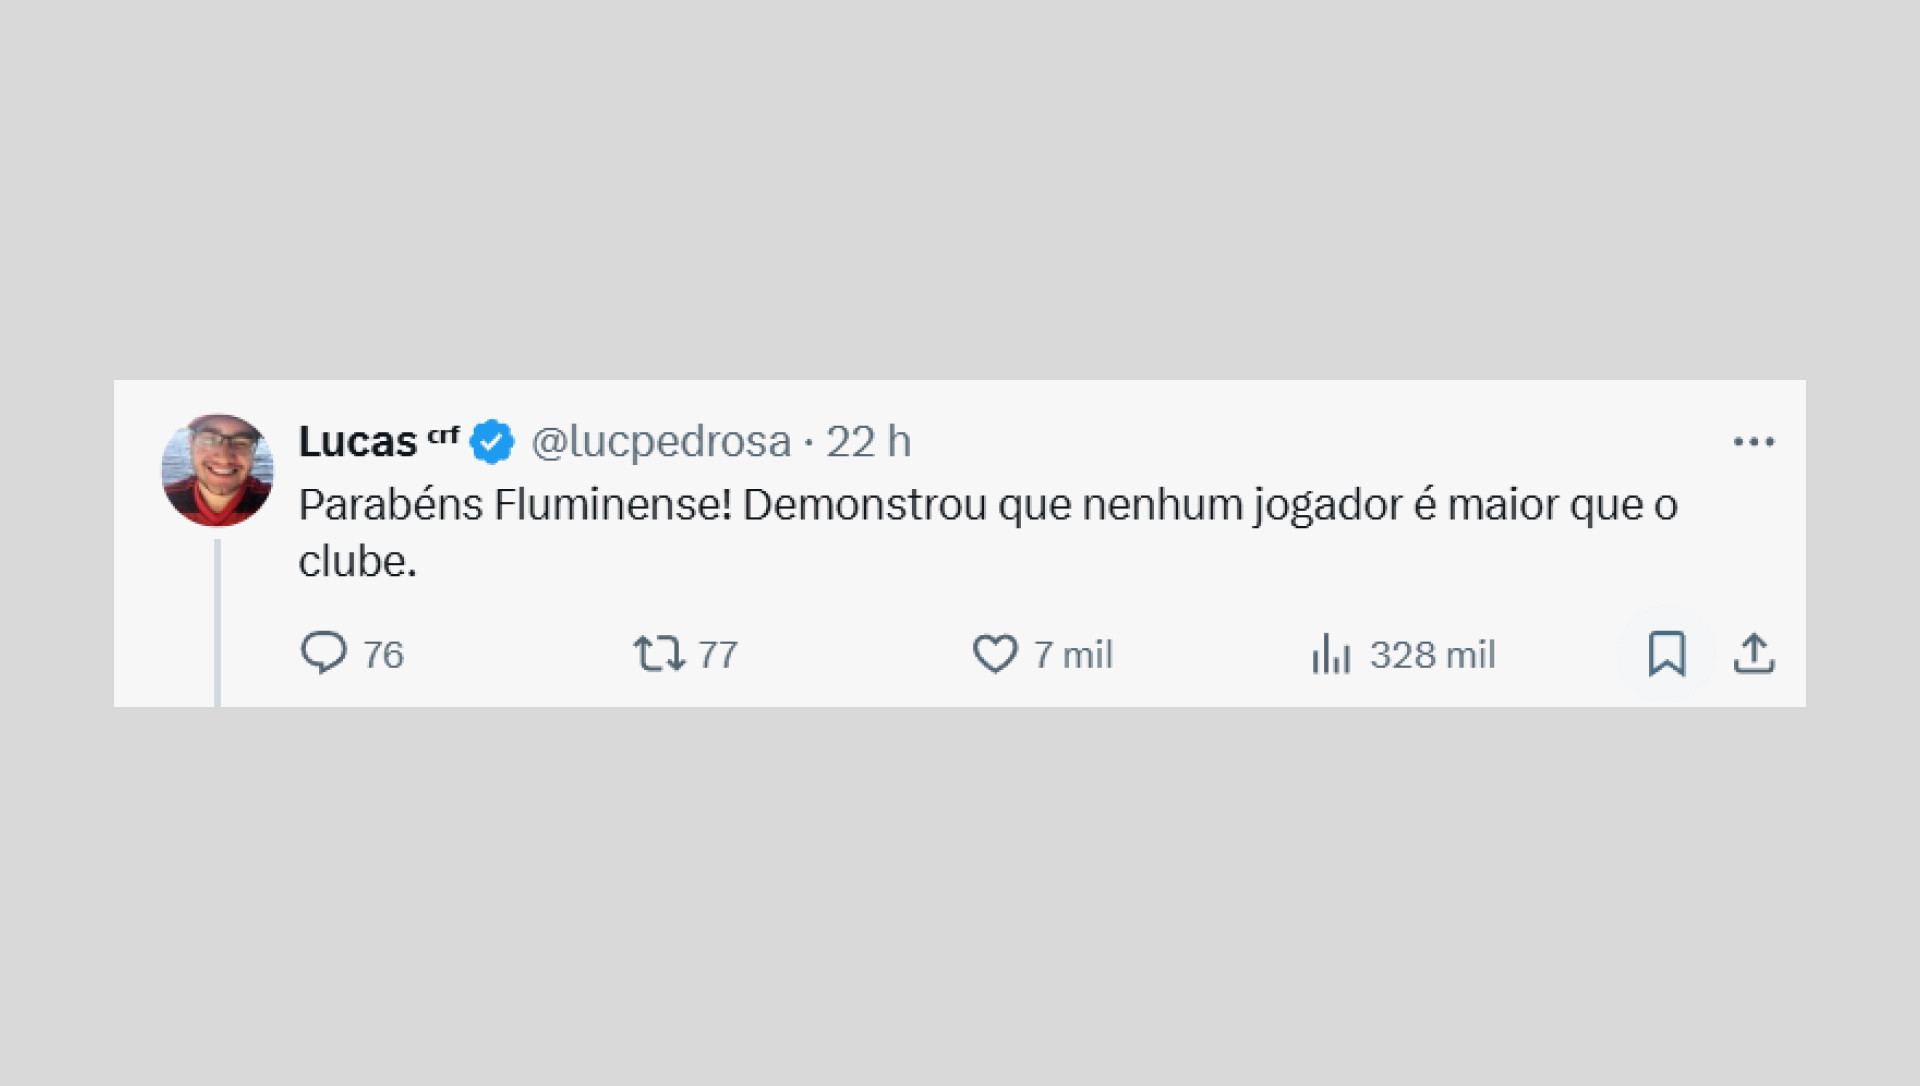Select the display name Lucas
The width and height of the screenshot is (1920, 1086).
pos(357,440)
